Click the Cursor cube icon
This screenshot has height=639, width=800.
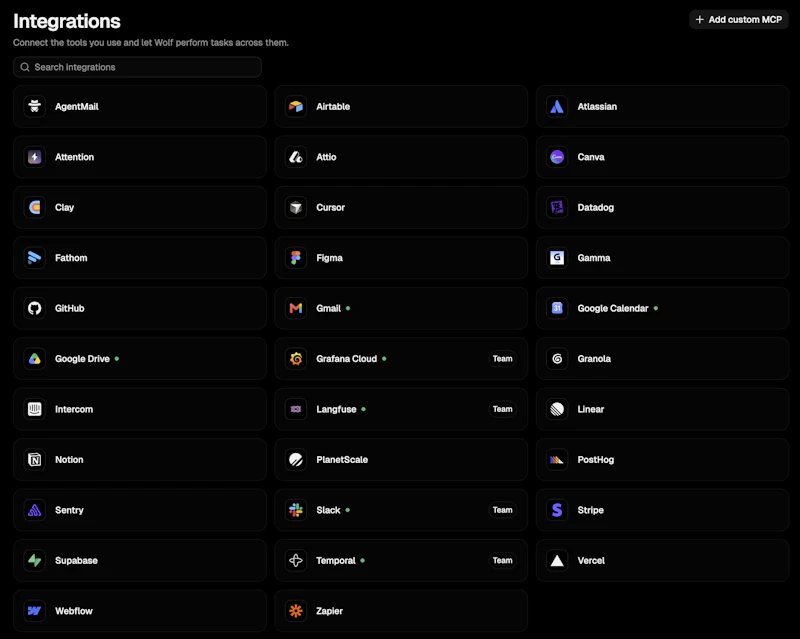pos(296,207)
